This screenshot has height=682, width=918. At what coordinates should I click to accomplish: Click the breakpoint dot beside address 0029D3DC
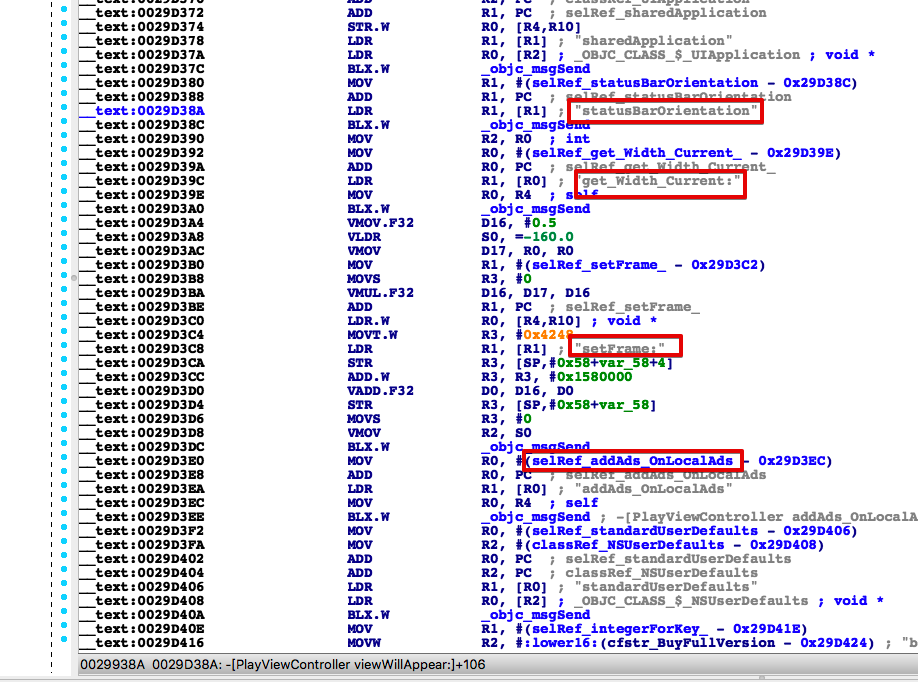[65, 446]
